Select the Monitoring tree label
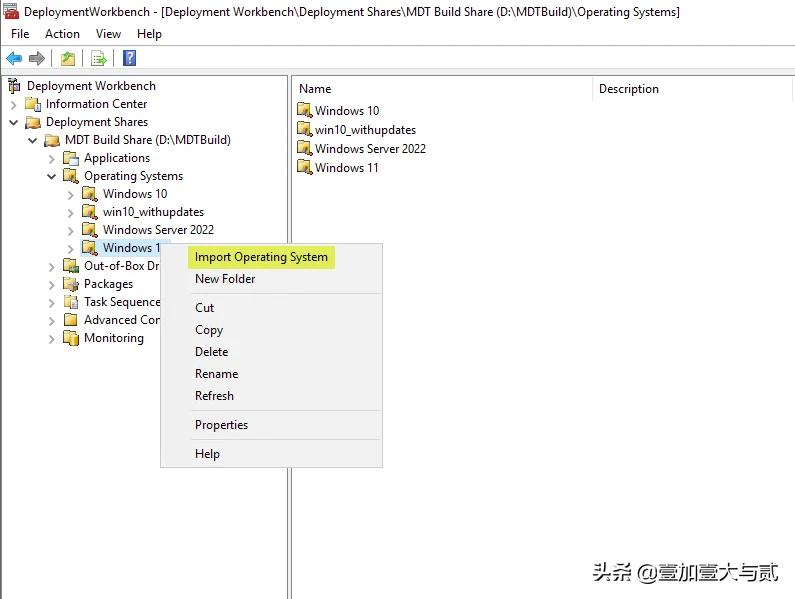The image size is (795, 599). [x=114, y=338]
